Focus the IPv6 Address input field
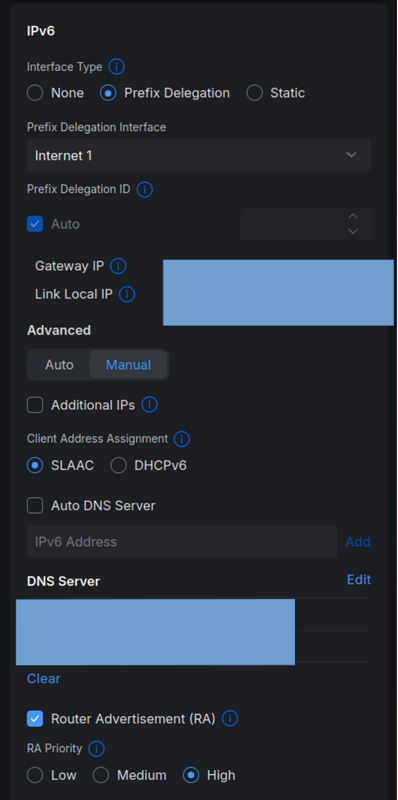Viewport: 398px width, 800px height. (182, 542)
